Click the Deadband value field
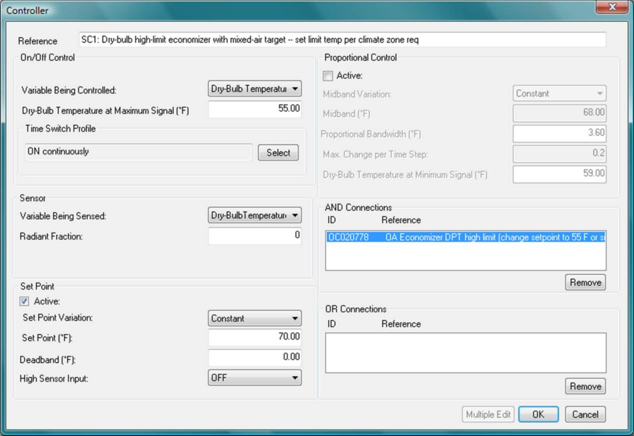Screen dimensions: 634x436 [x=255, y=358]
